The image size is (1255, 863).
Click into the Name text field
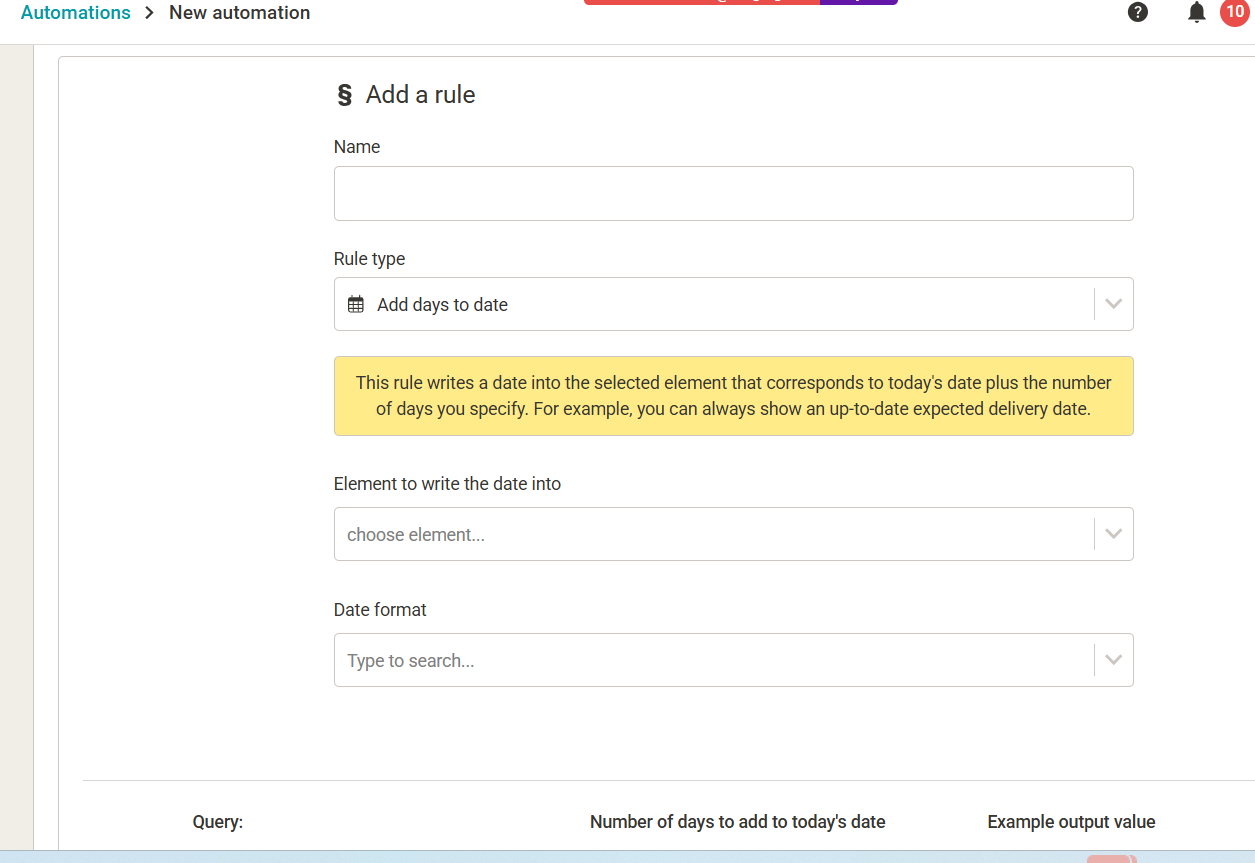[x=733, y=193]
